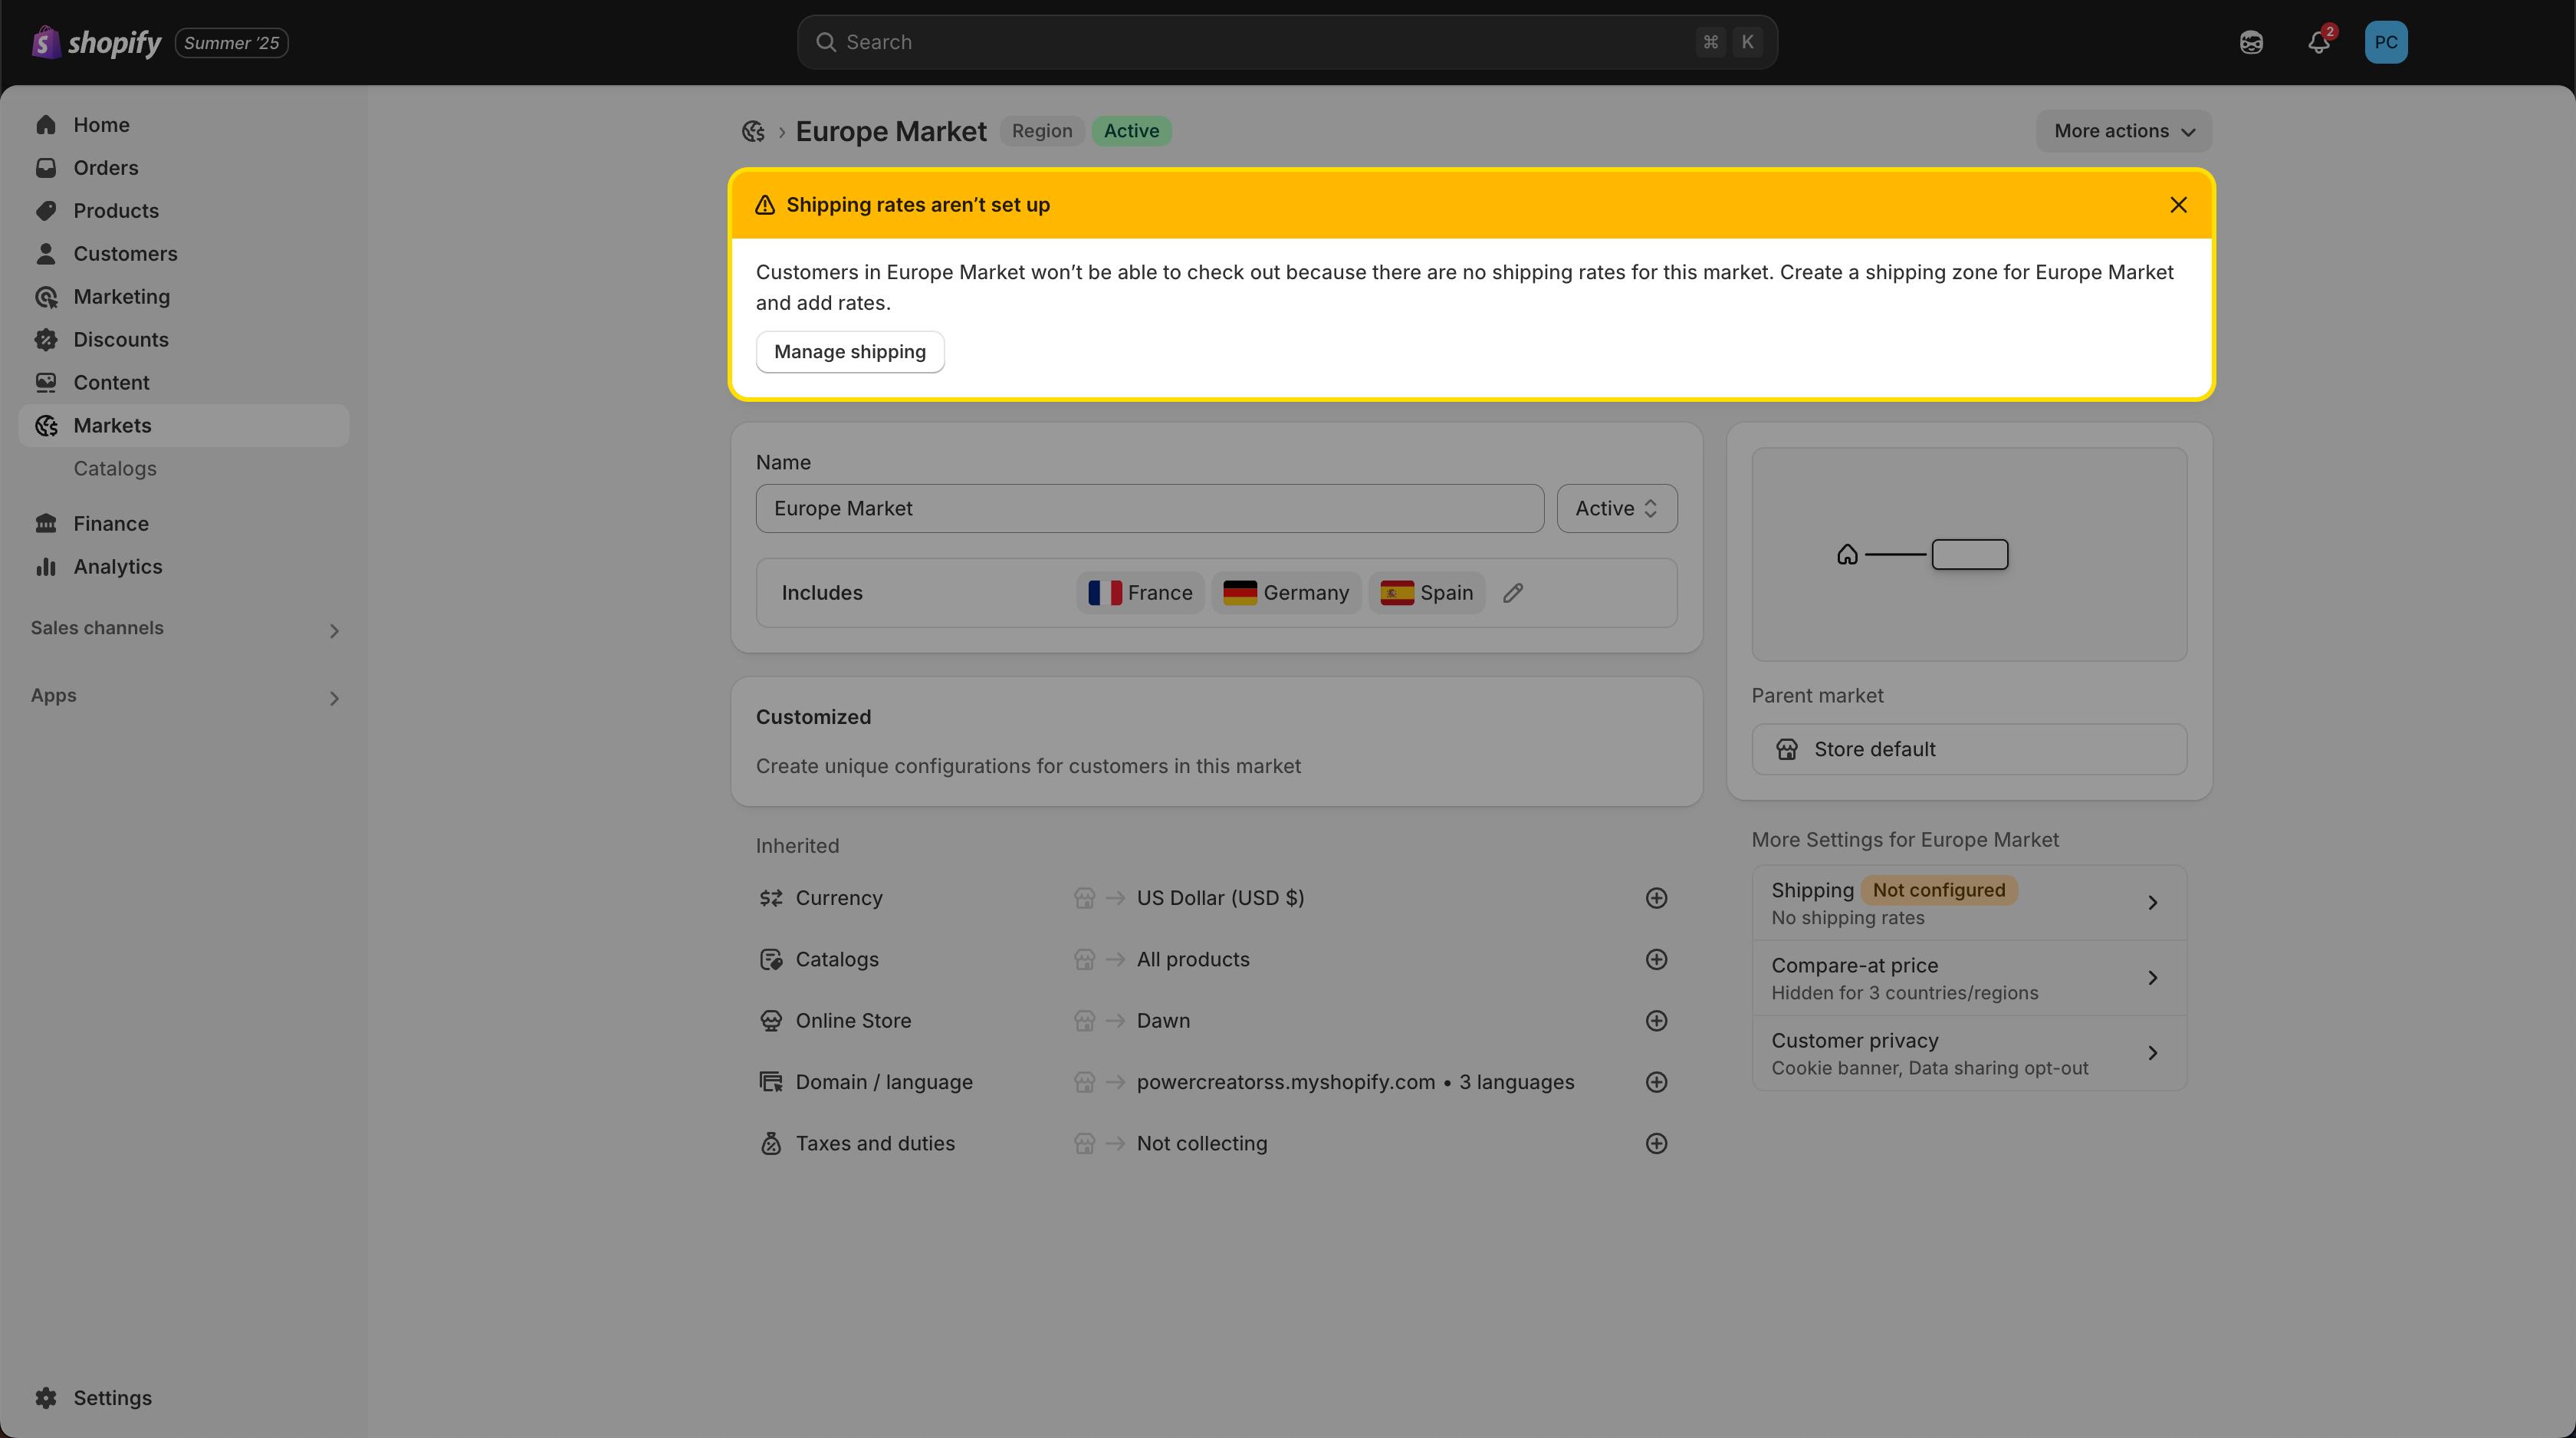Open the Active status dropdown

tap(1616, 508)
